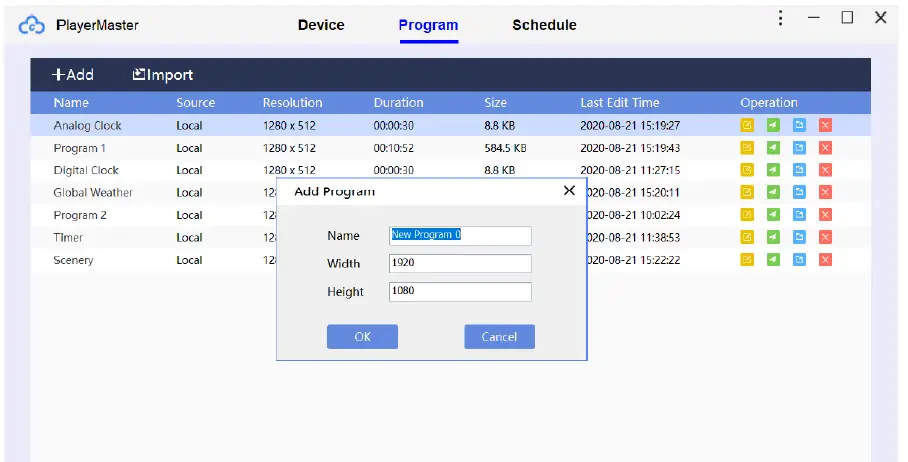This screenshot has height=462, width=908.
Task: Publish Global Weather using the green icon
Action: [773, 192]
